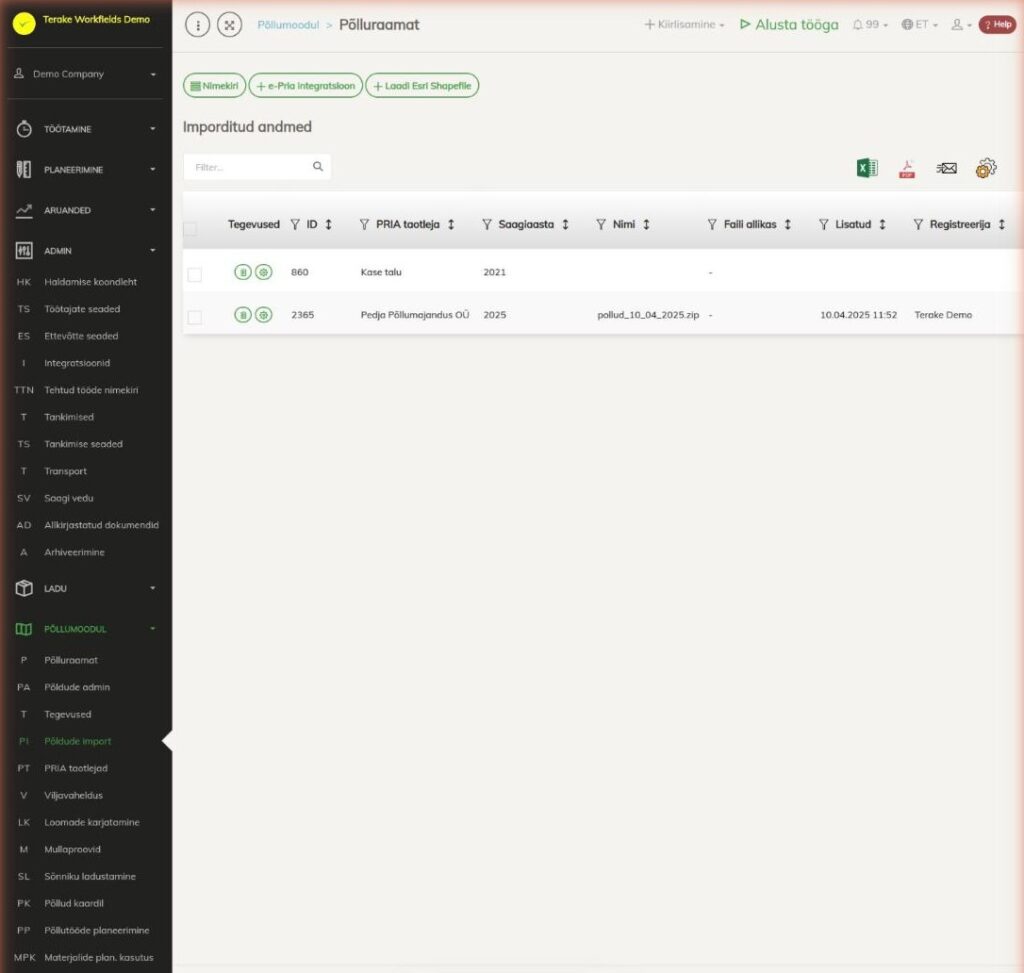The height and width of the screenshot is (973, 1024).
Task: Open funnel filter for Faili allikas
Action: pos(712,225)
